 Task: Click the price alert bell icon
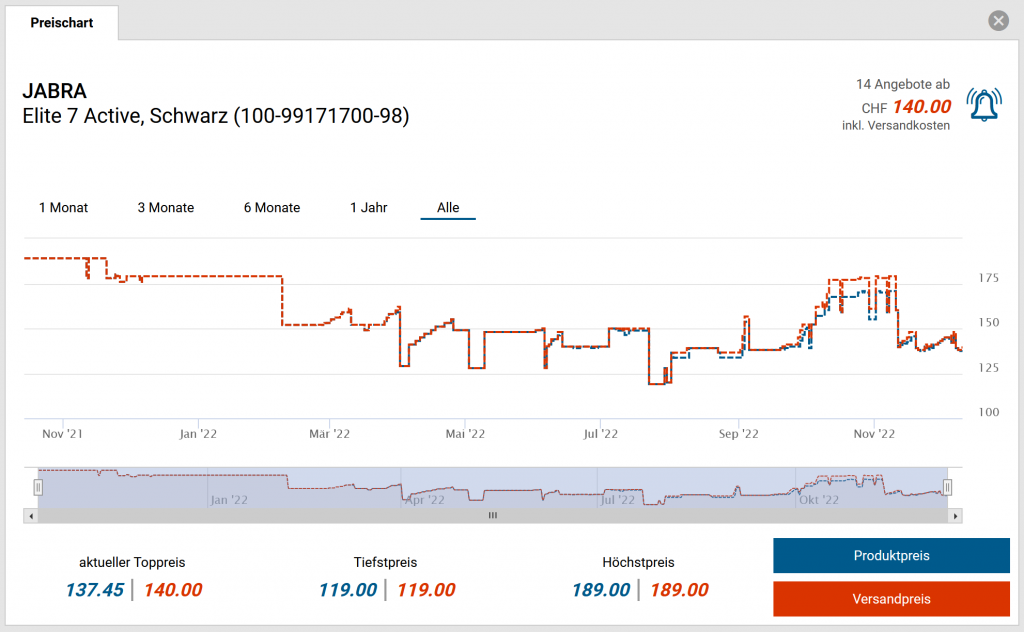coord(983,105)
